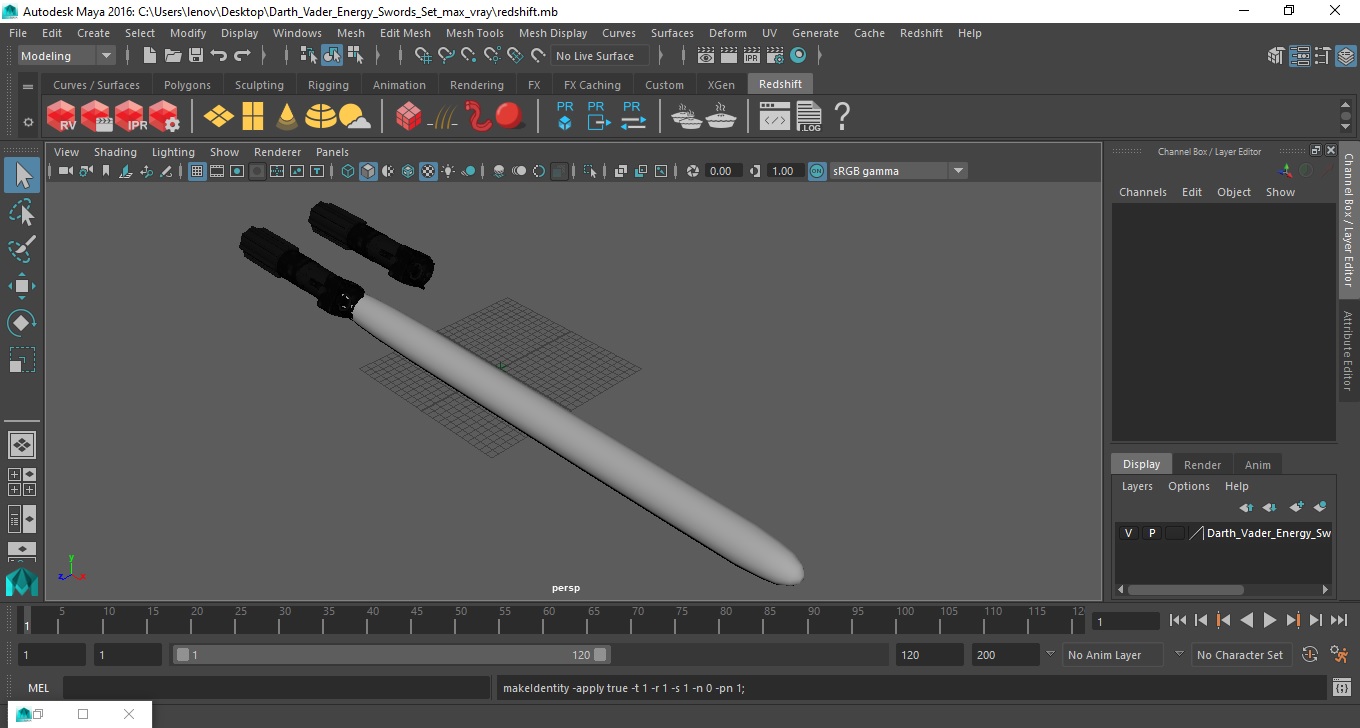Select the Darth_Vader_Energy_Sw layer
Viewport: 1360px width, 728px height.
1268,533
